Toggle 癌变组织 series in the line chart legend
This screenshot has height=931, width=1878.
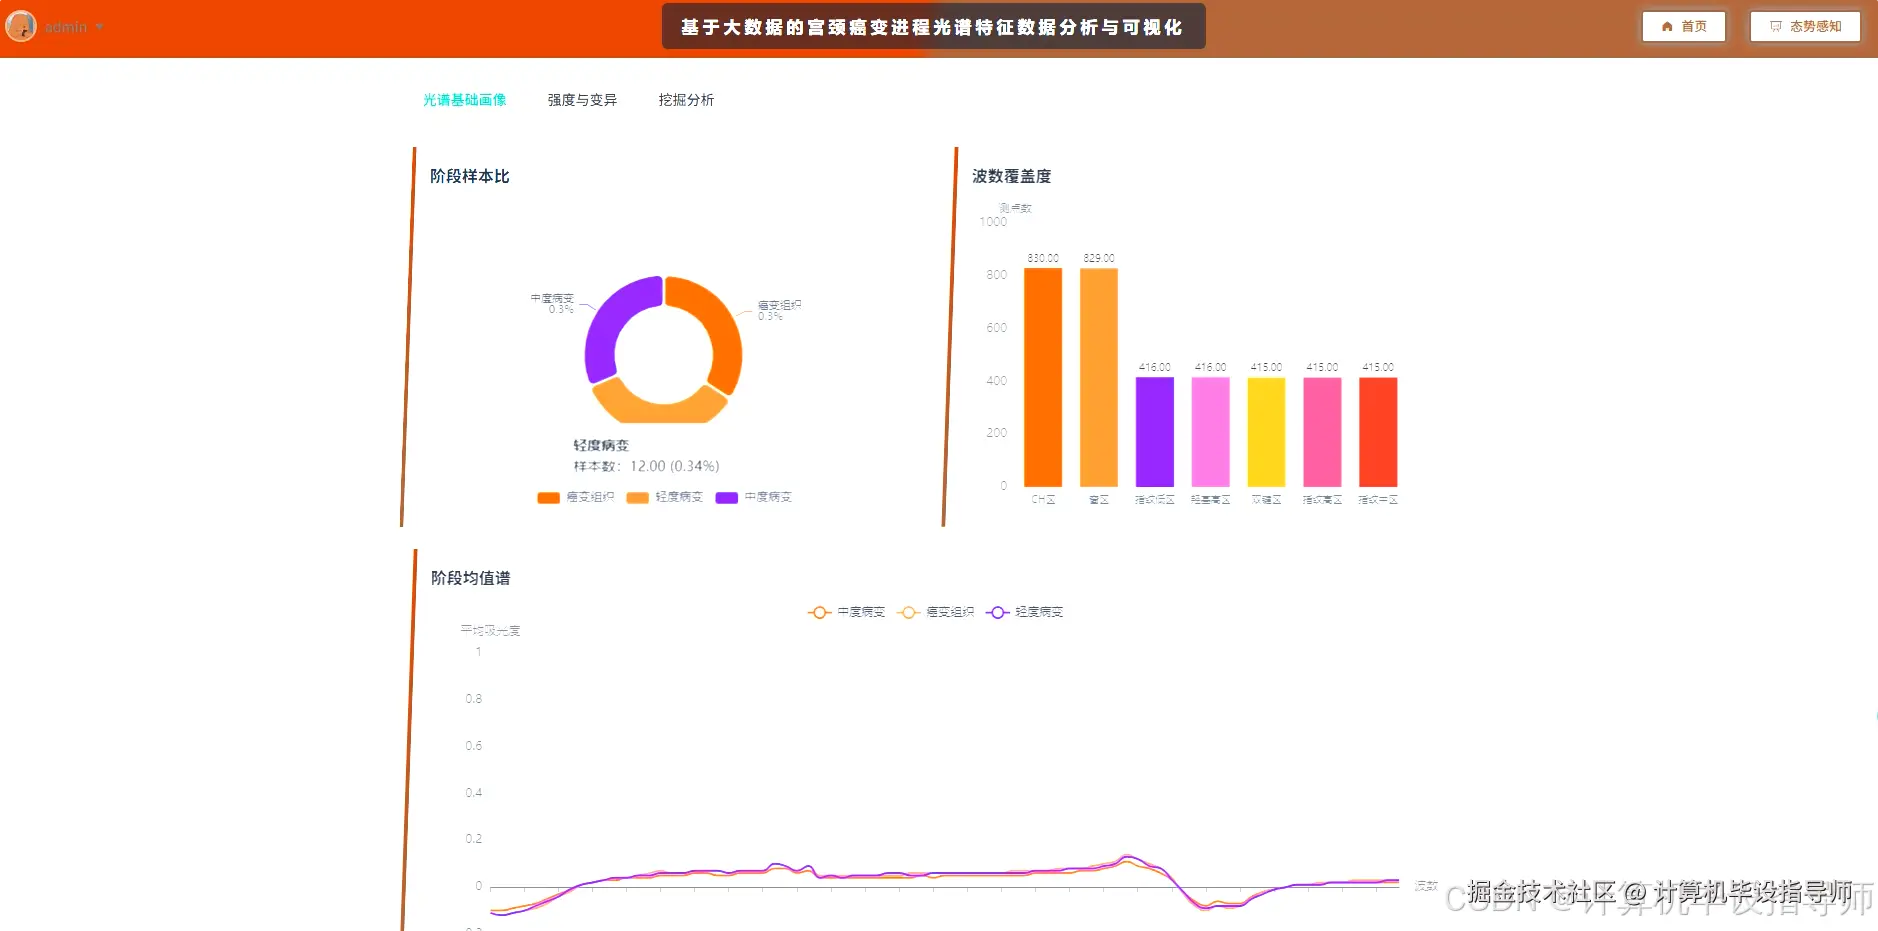(x=935, y=612)
